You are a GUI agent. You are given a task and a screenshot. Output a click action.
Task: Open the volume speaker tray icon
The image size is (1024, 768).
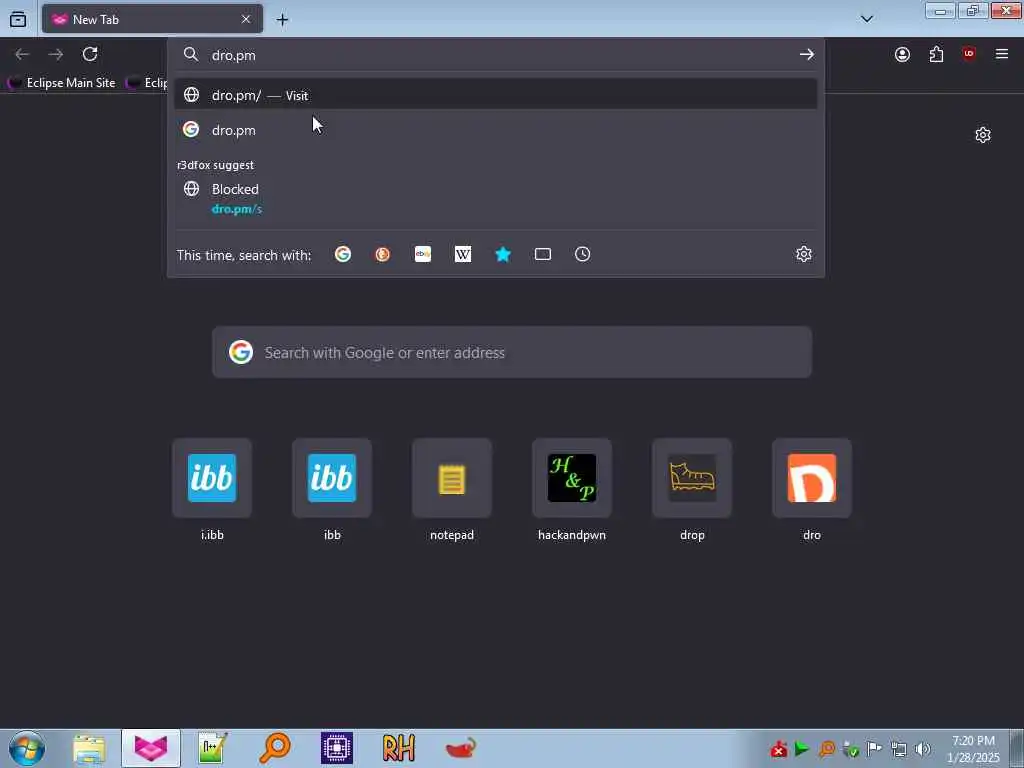coord(923,749)
